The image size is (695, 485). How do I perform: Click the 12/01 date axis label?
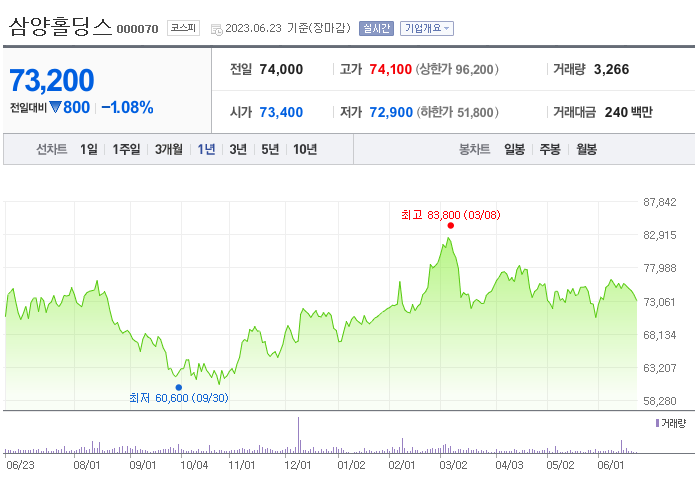(x=298, y=465)
